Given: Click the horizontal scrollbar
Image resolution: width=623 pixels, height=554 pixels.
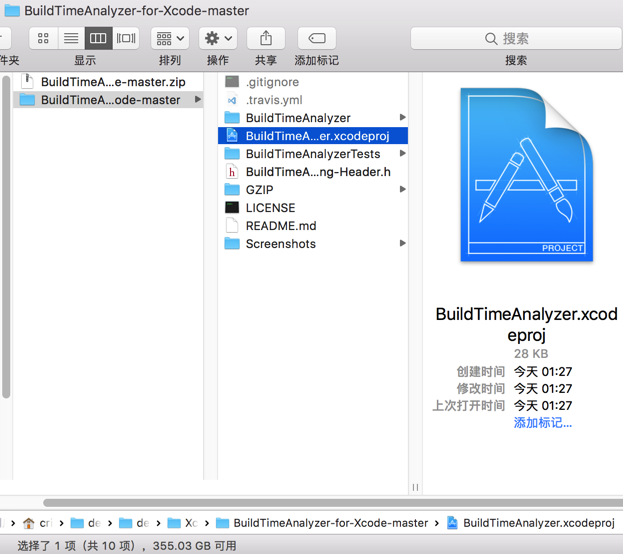Looking at the screenshot, I should point(333,503).
